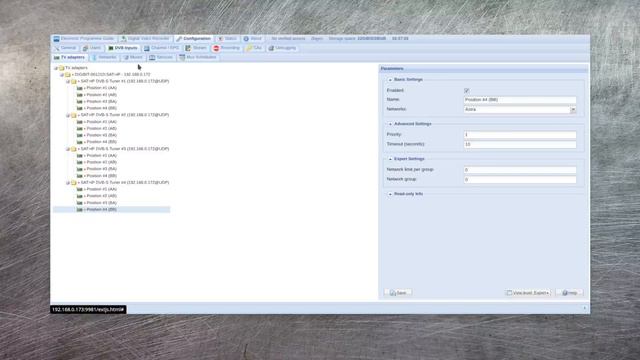Collapse the TV adapters root node
This screenshot has width=640, height=360.
point(56,68)
